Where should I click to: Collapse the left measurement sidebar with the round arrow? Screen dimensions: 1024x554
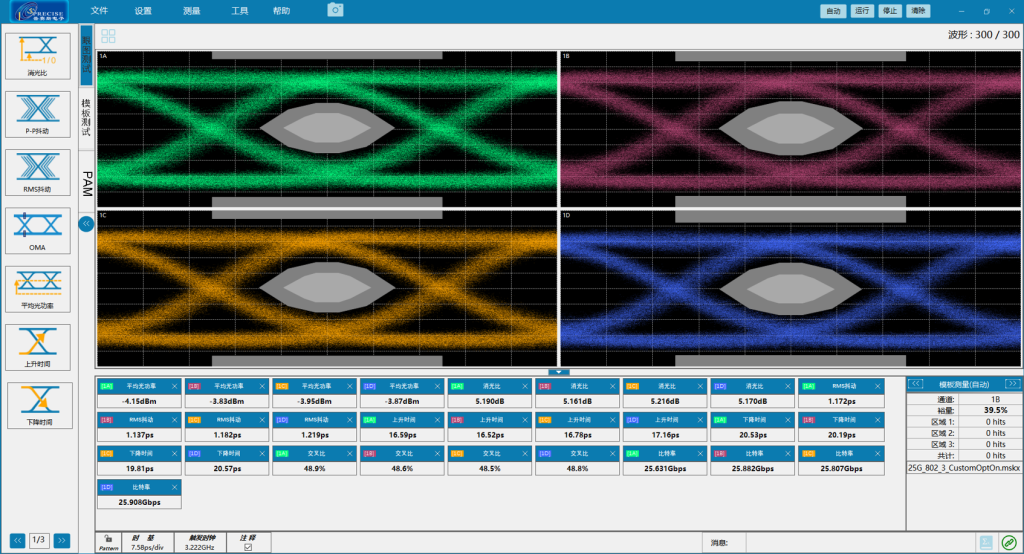[86, 224]
